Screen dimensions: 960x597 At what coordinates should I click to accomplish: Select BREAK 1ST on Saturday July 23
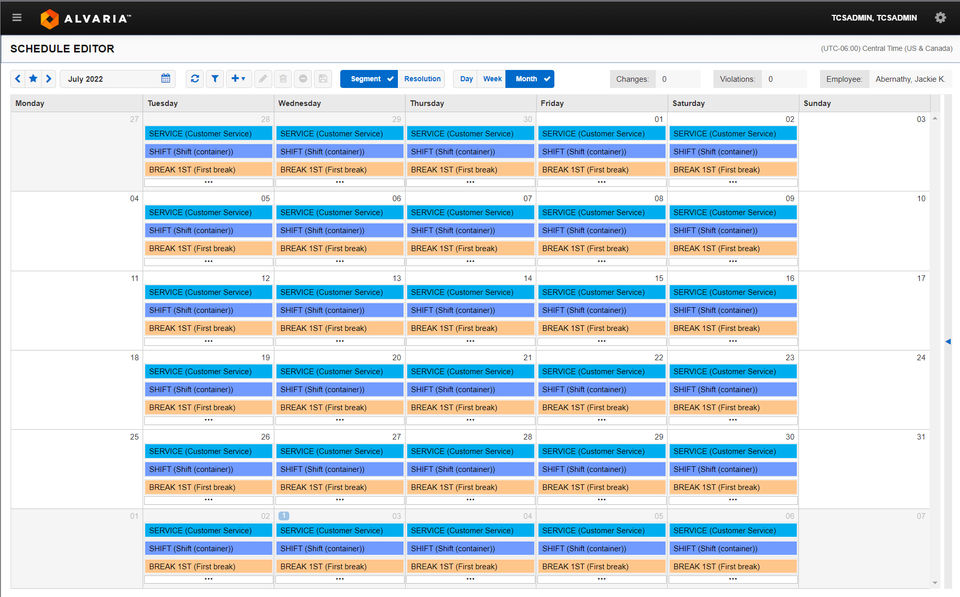point(733,408)
